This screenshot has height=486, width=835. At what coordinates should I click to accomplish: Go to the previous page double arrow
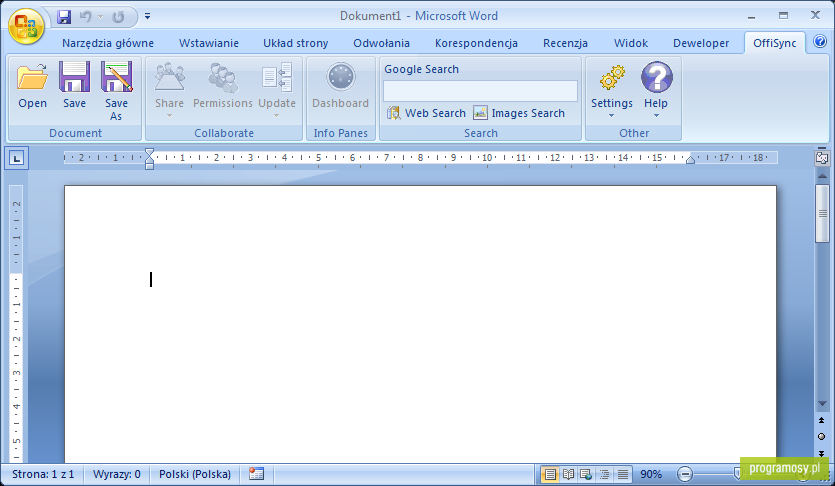(822, 421)
